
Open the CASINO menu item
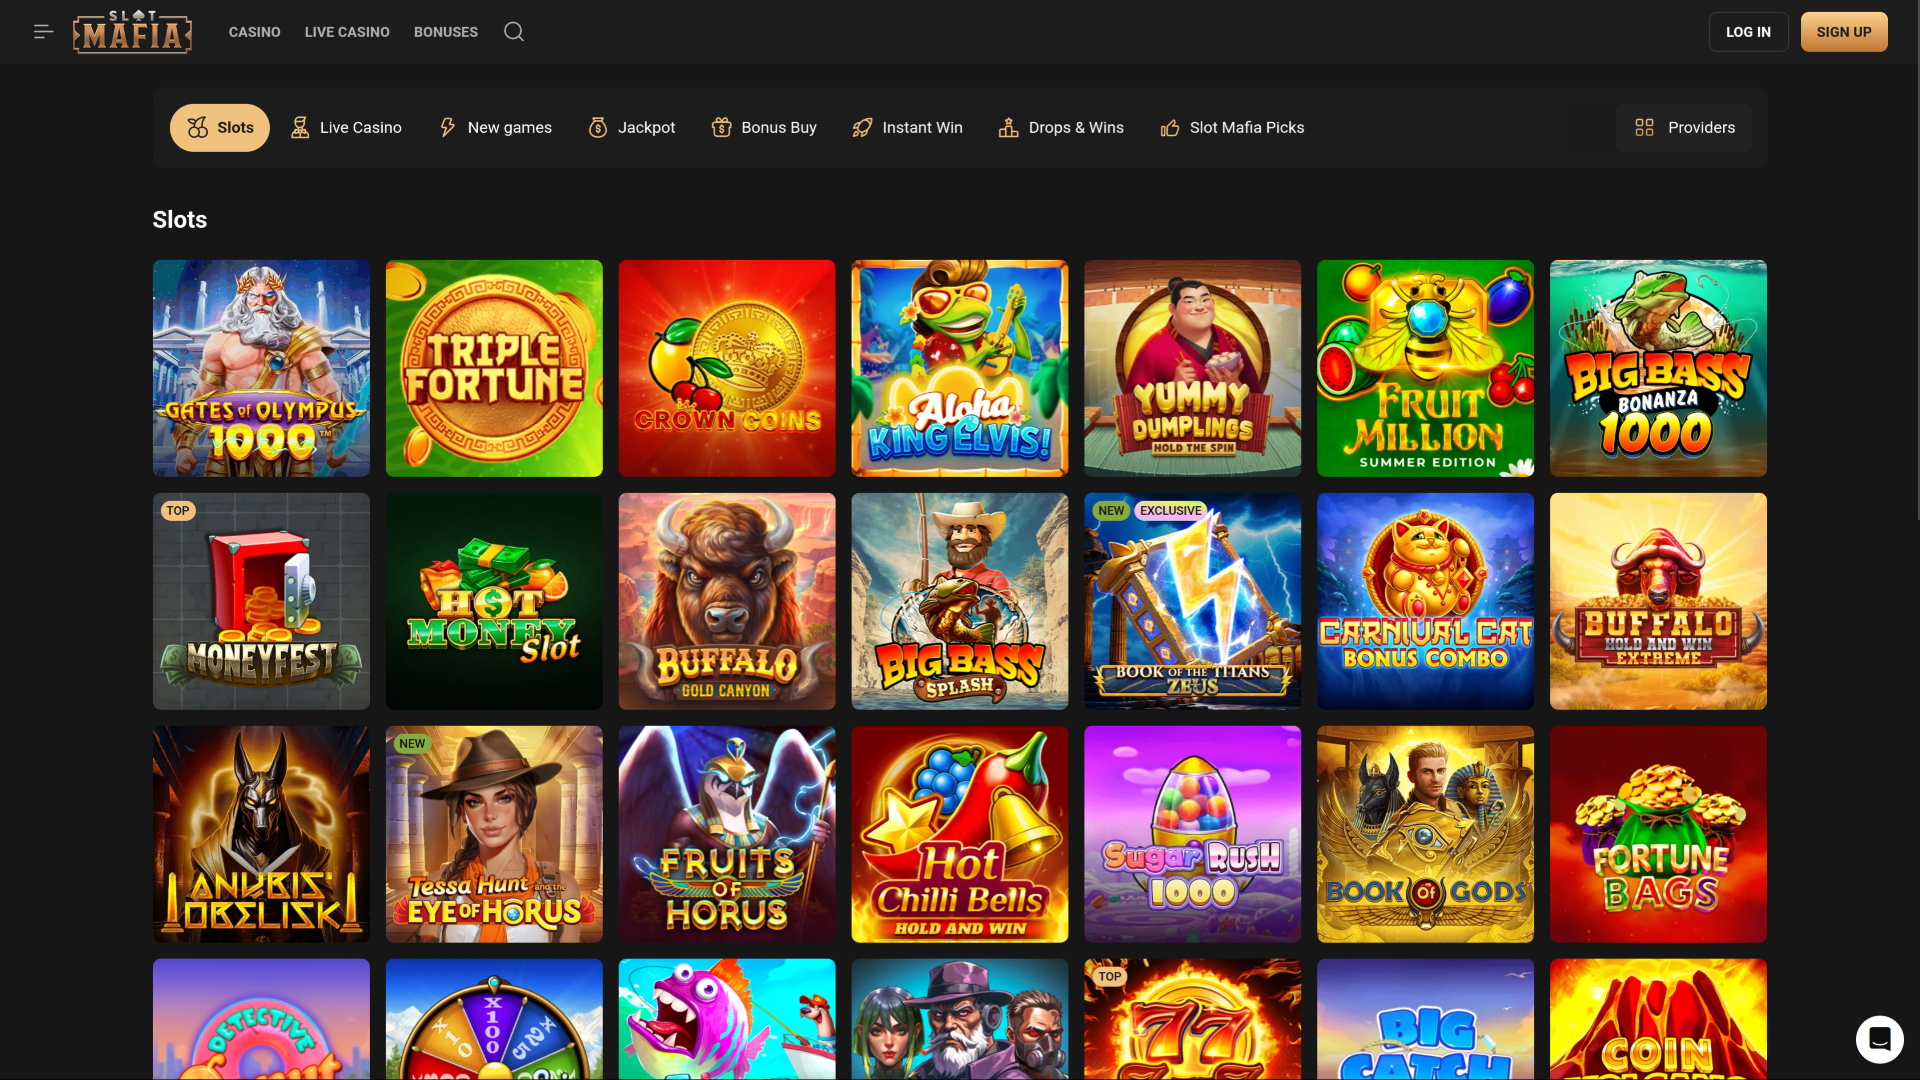click(x=254, y=31)
